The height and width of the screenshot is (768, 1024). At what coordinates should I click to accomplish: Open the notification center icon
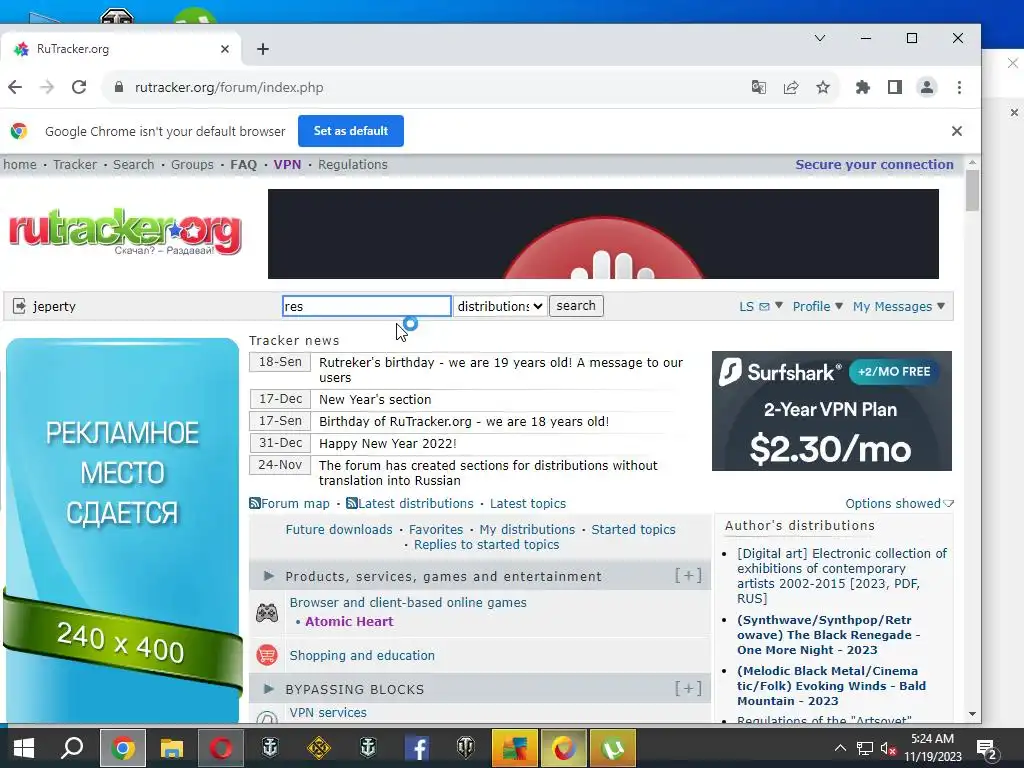986,748
